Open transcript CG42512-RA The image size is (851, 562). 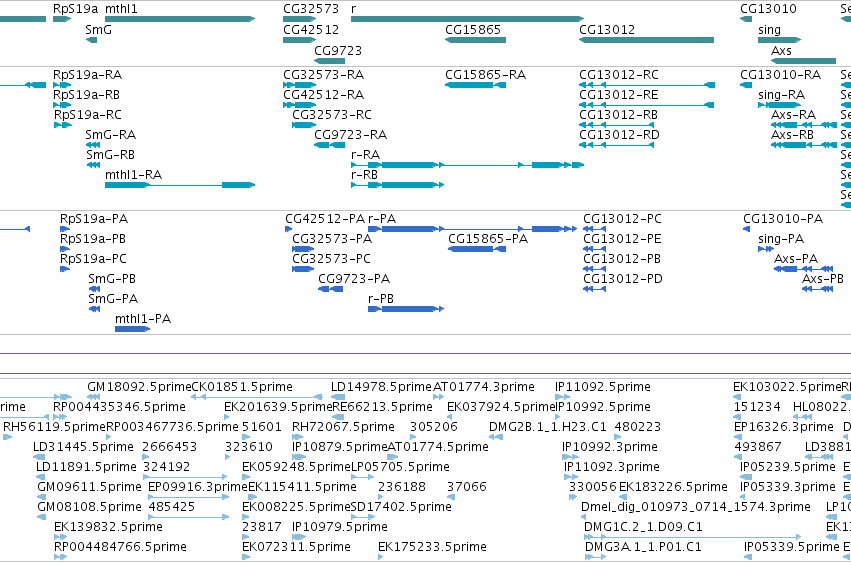point(300,105)
